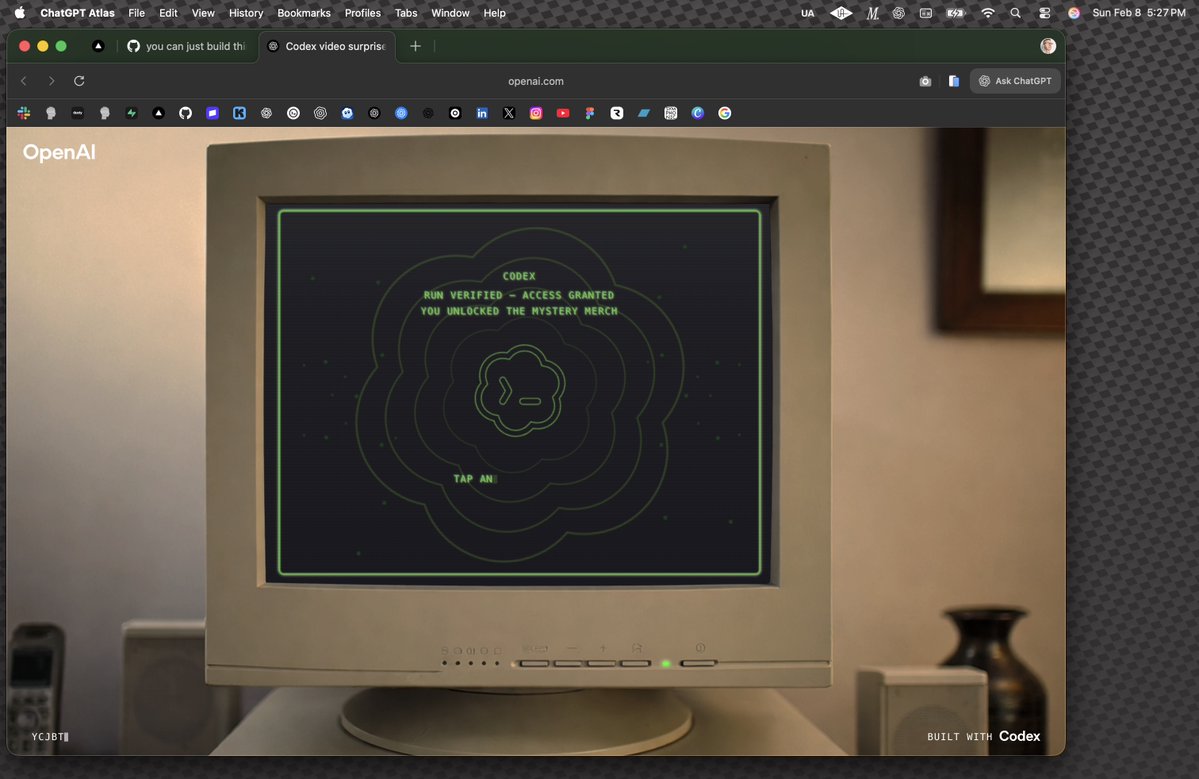Click the 'Built with Codex' label
This screenshot has height=779, width=1199.
click(983, 736)
